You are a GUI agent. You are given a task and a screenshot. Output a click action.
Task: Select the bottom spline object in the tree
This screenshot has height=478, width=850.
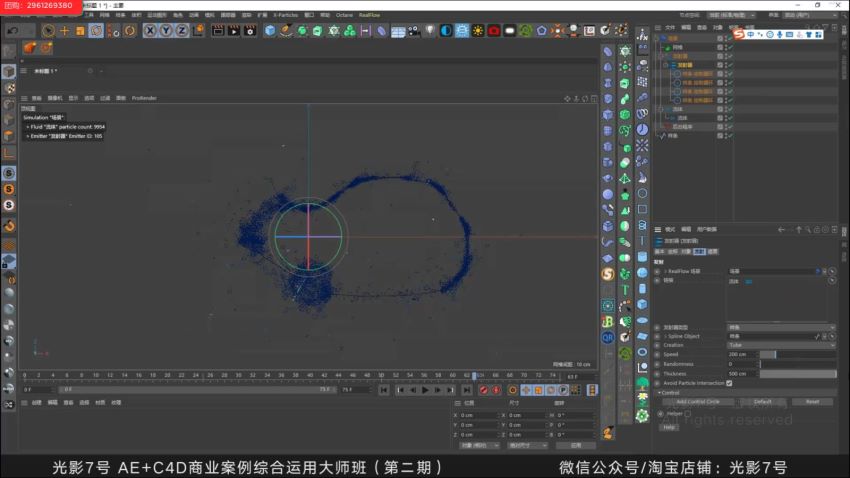coord(673,135)
